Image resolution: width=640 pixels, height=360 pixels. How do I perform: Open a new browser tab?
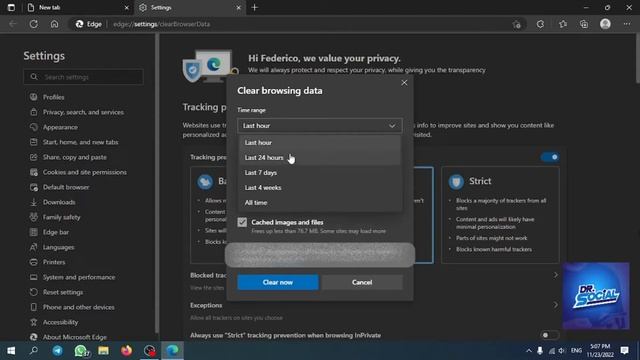[x=255, y=7]
